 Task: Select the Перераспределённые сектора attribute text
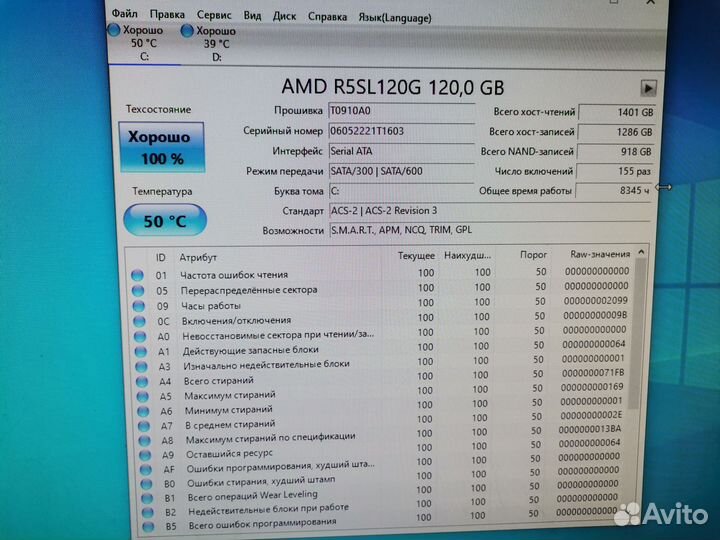249,290
